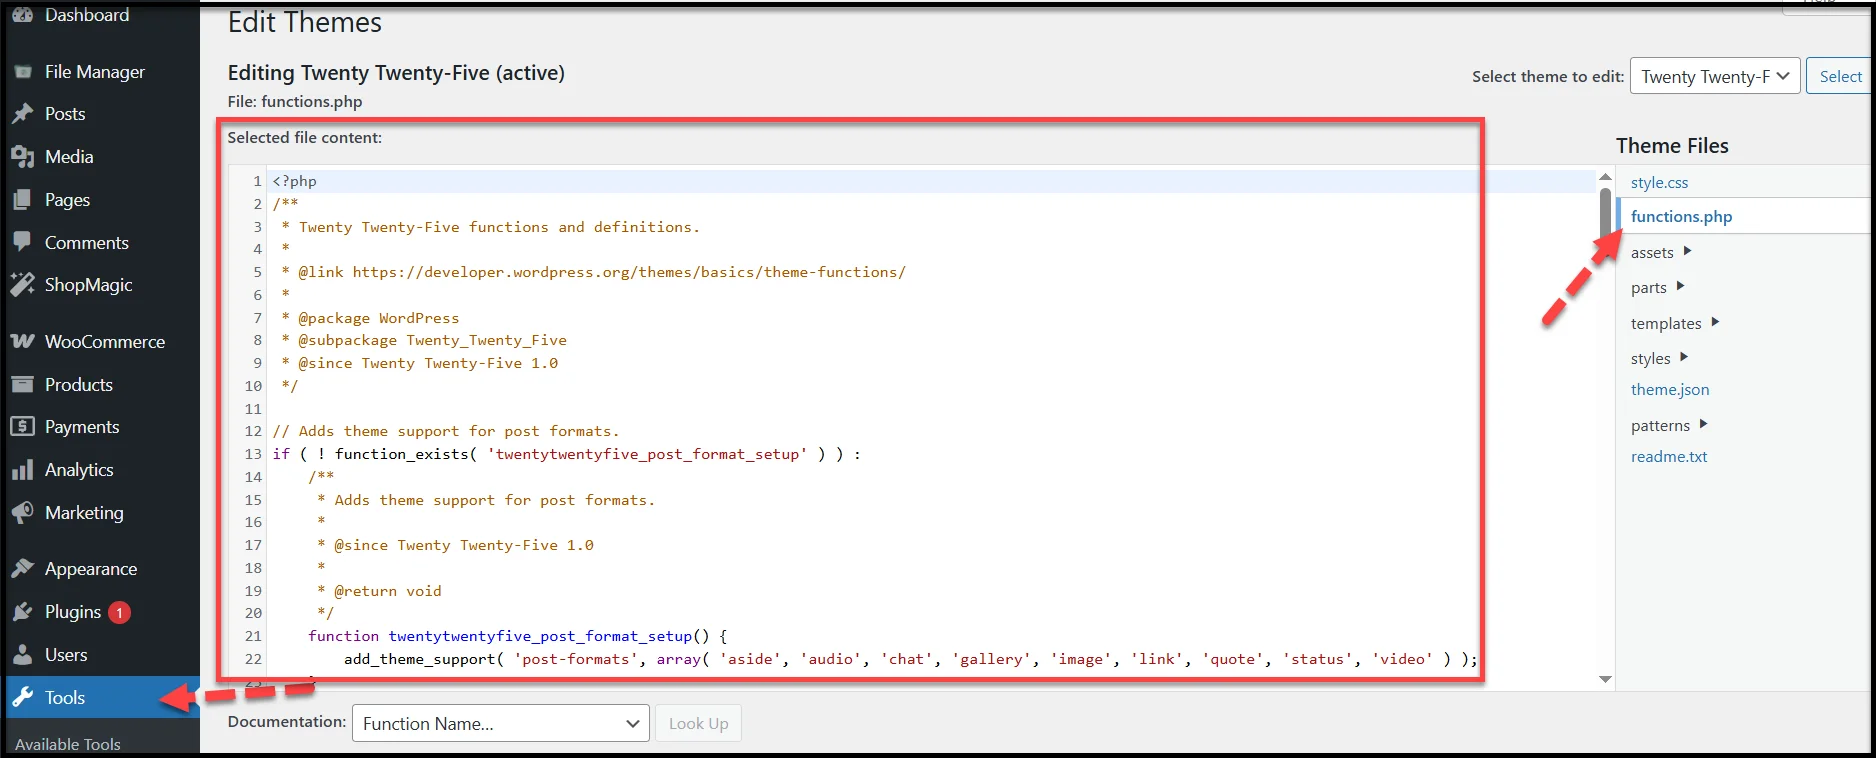
Task: Click the add_theme_support code line
Action: pyautogui.click(x=910, y=659)
